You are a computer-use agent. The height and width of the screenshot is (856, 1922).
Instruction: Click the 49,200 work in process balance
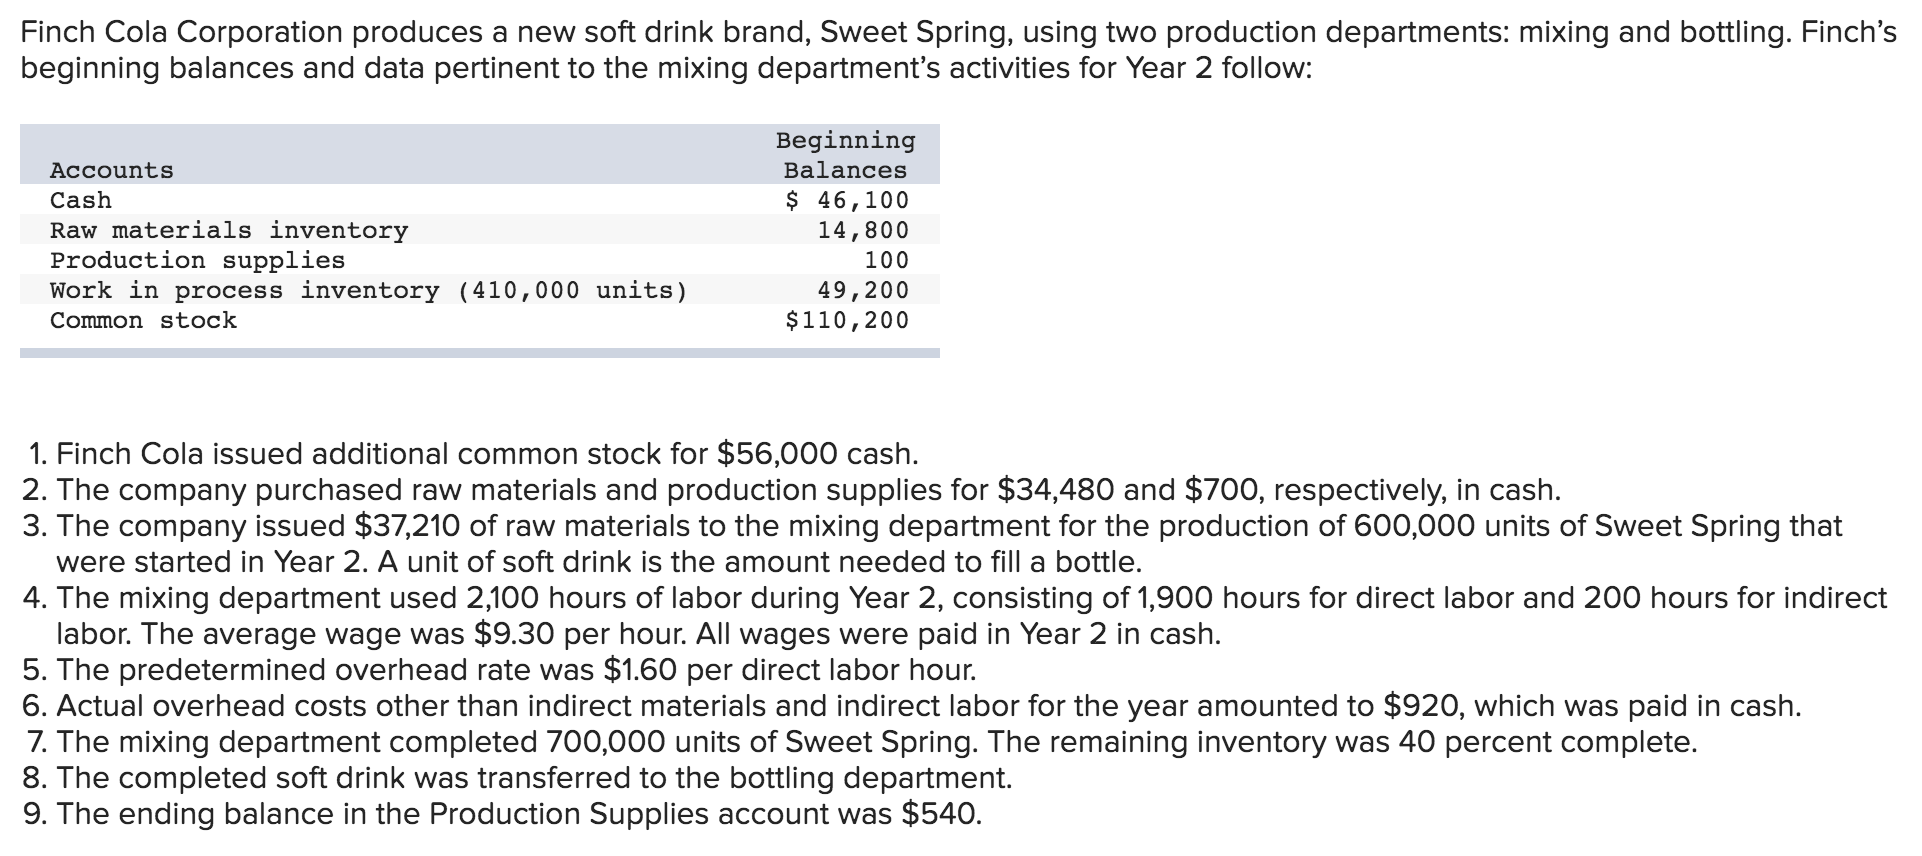click(x=863, y=291)
